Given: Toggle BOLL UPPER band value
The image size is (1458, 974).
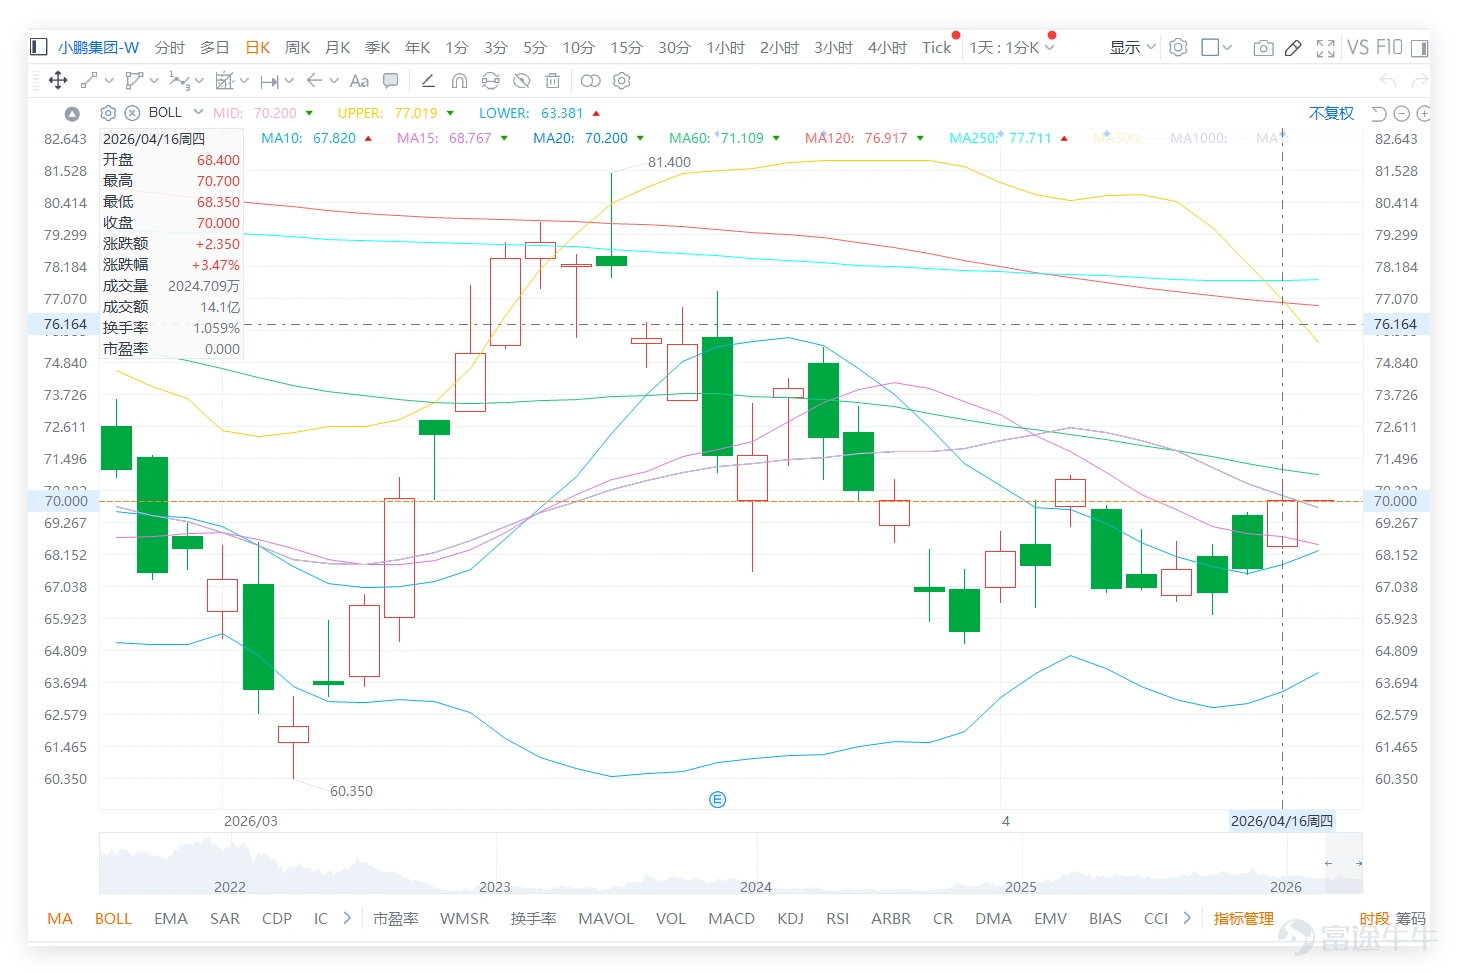Looking at the screenshot, I should click(387, 113).
